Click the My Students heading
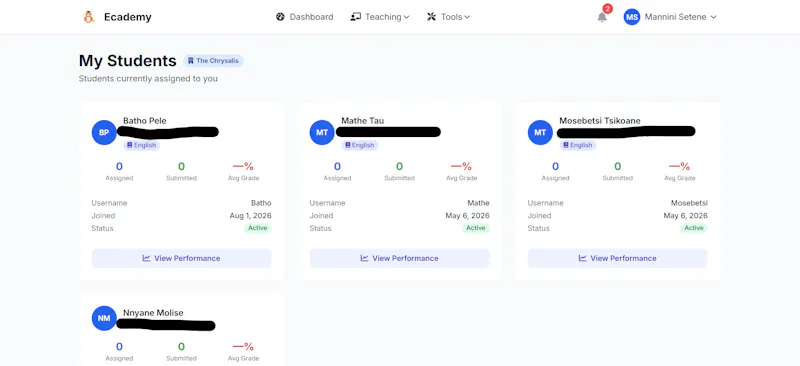The width and height of the screenshot is (800, 366). 128,61
